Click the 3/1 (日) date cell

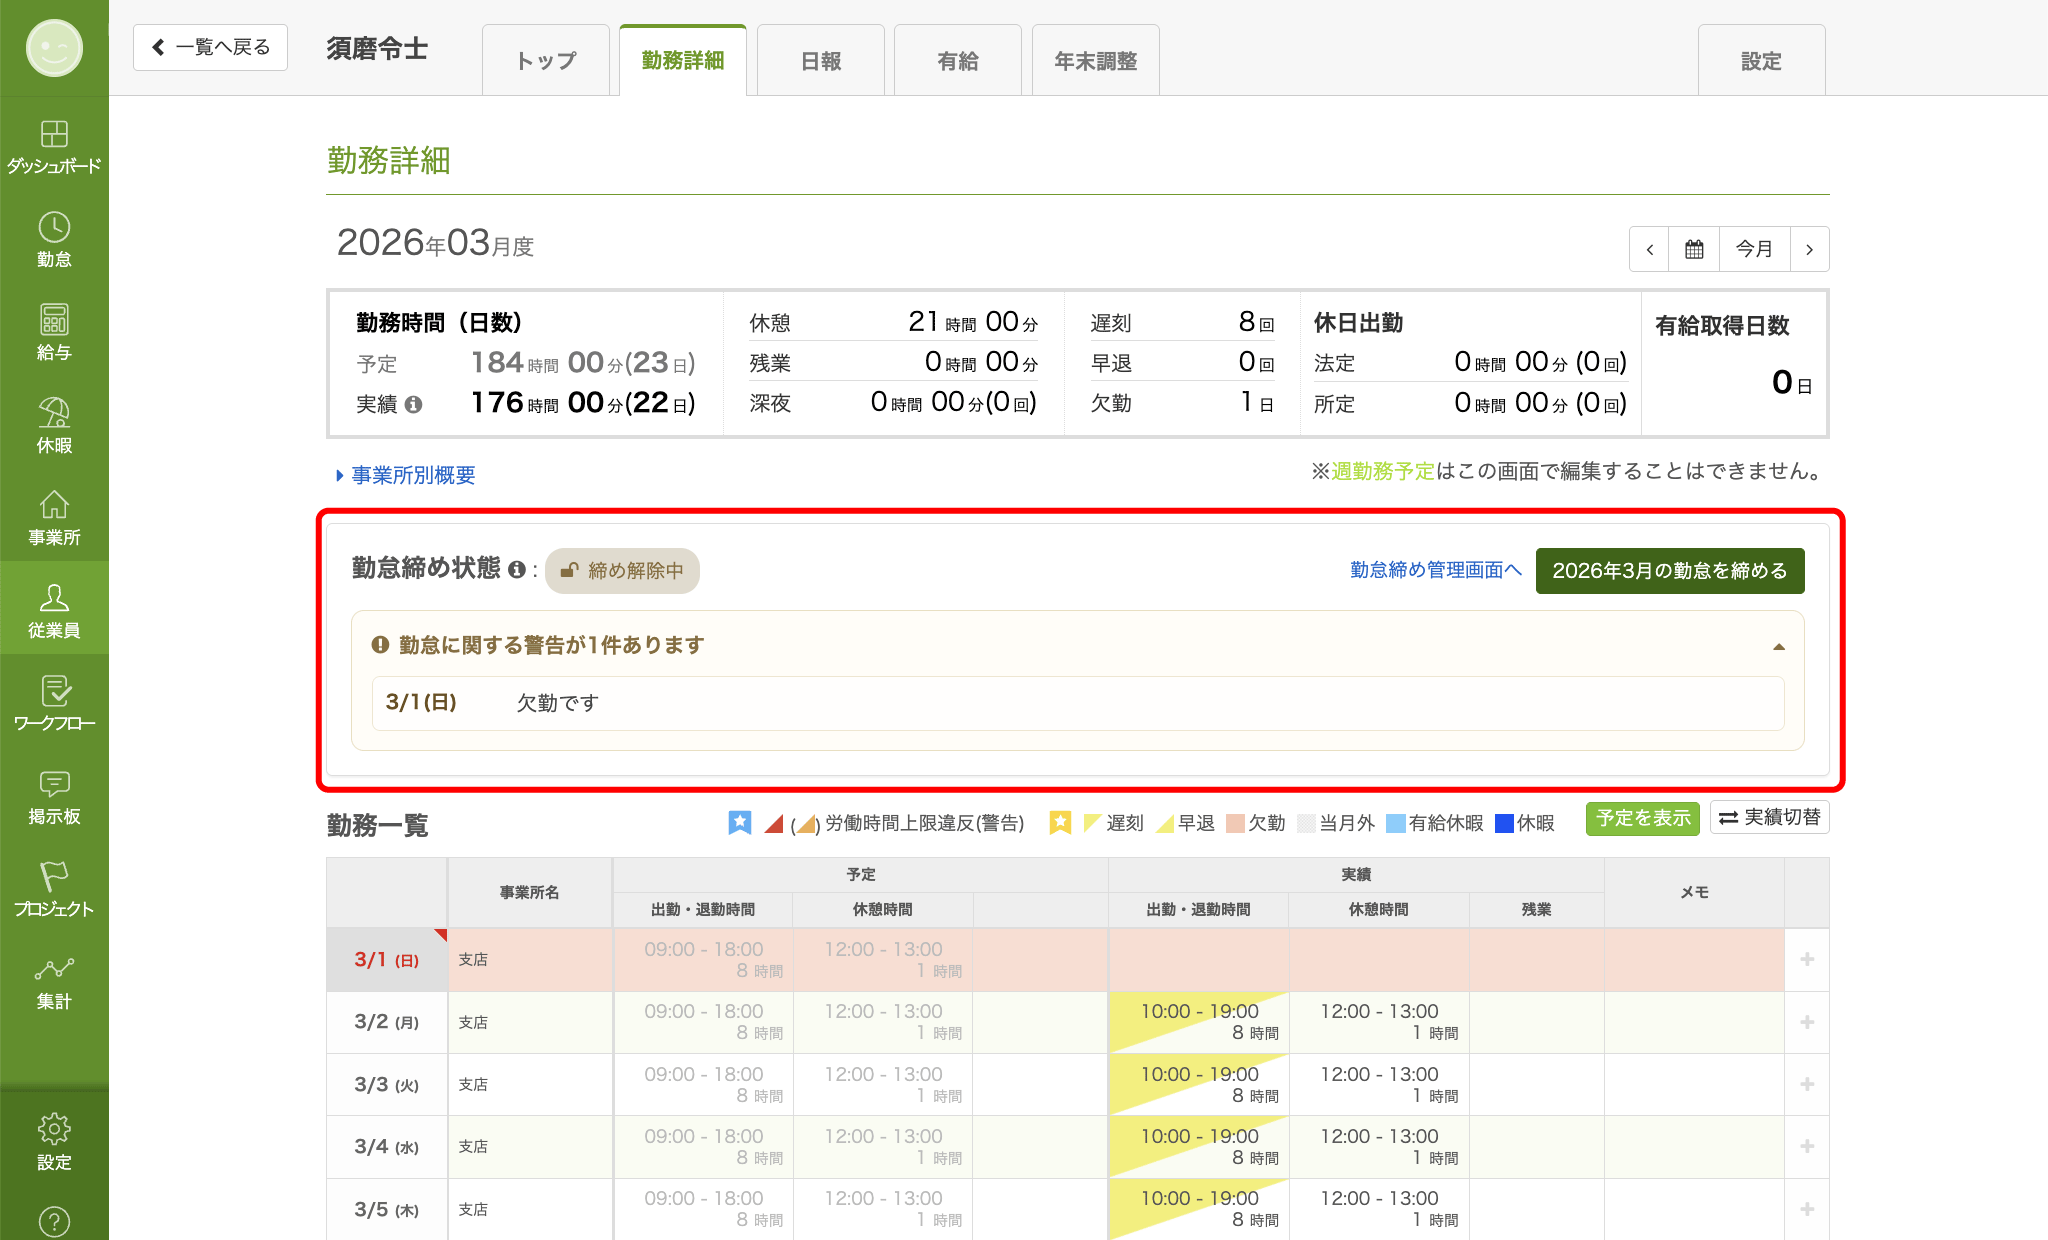tap(387, 960)
